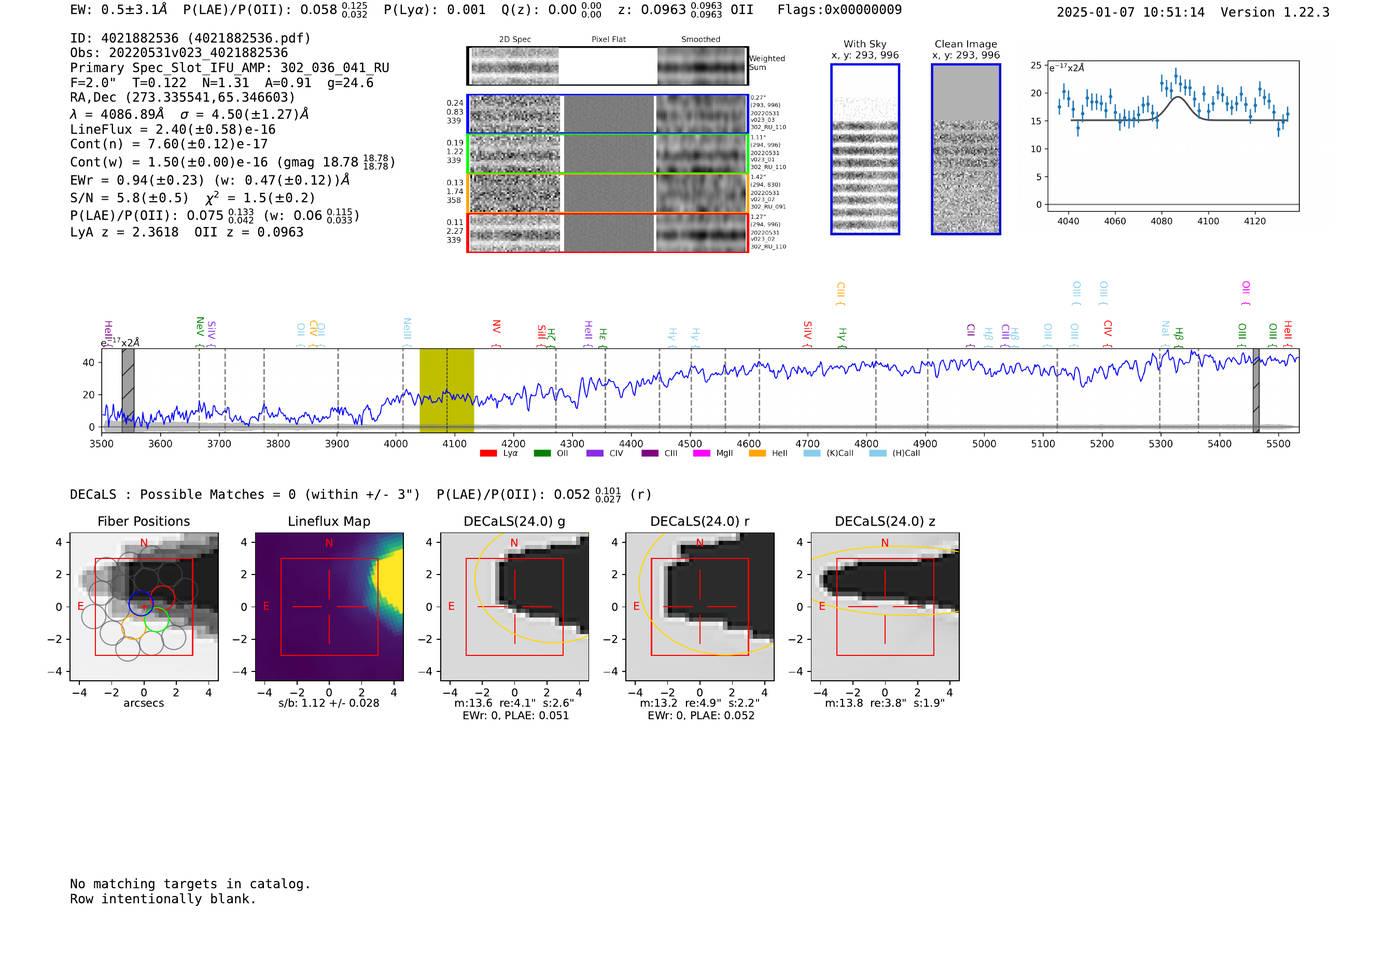Select the red-bordered fiber cutout row
Viewport: 1400px width, 953px height.
click(x=607, y=232)
